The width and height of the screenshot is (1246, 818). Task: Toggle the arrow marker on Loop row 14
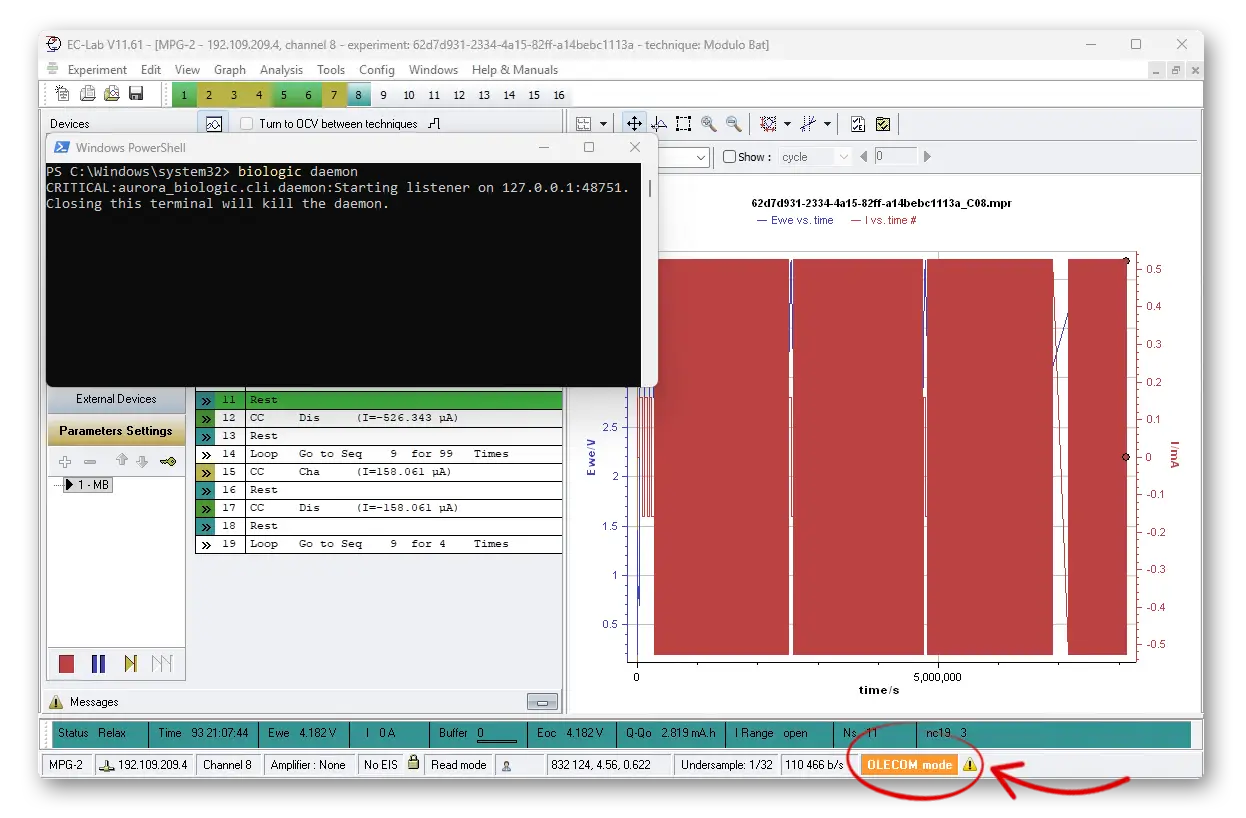point(206,454)
